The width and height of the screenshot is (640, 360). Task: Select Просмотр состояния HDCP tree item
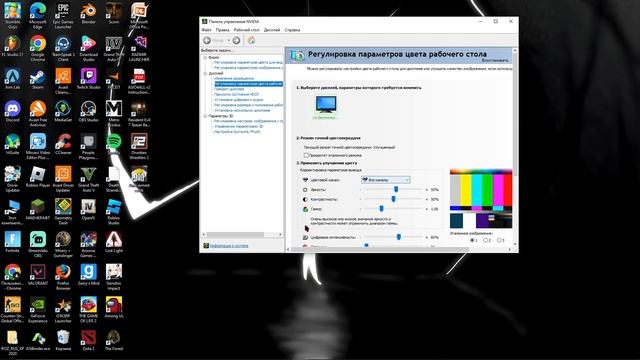[x=237, y=94]
